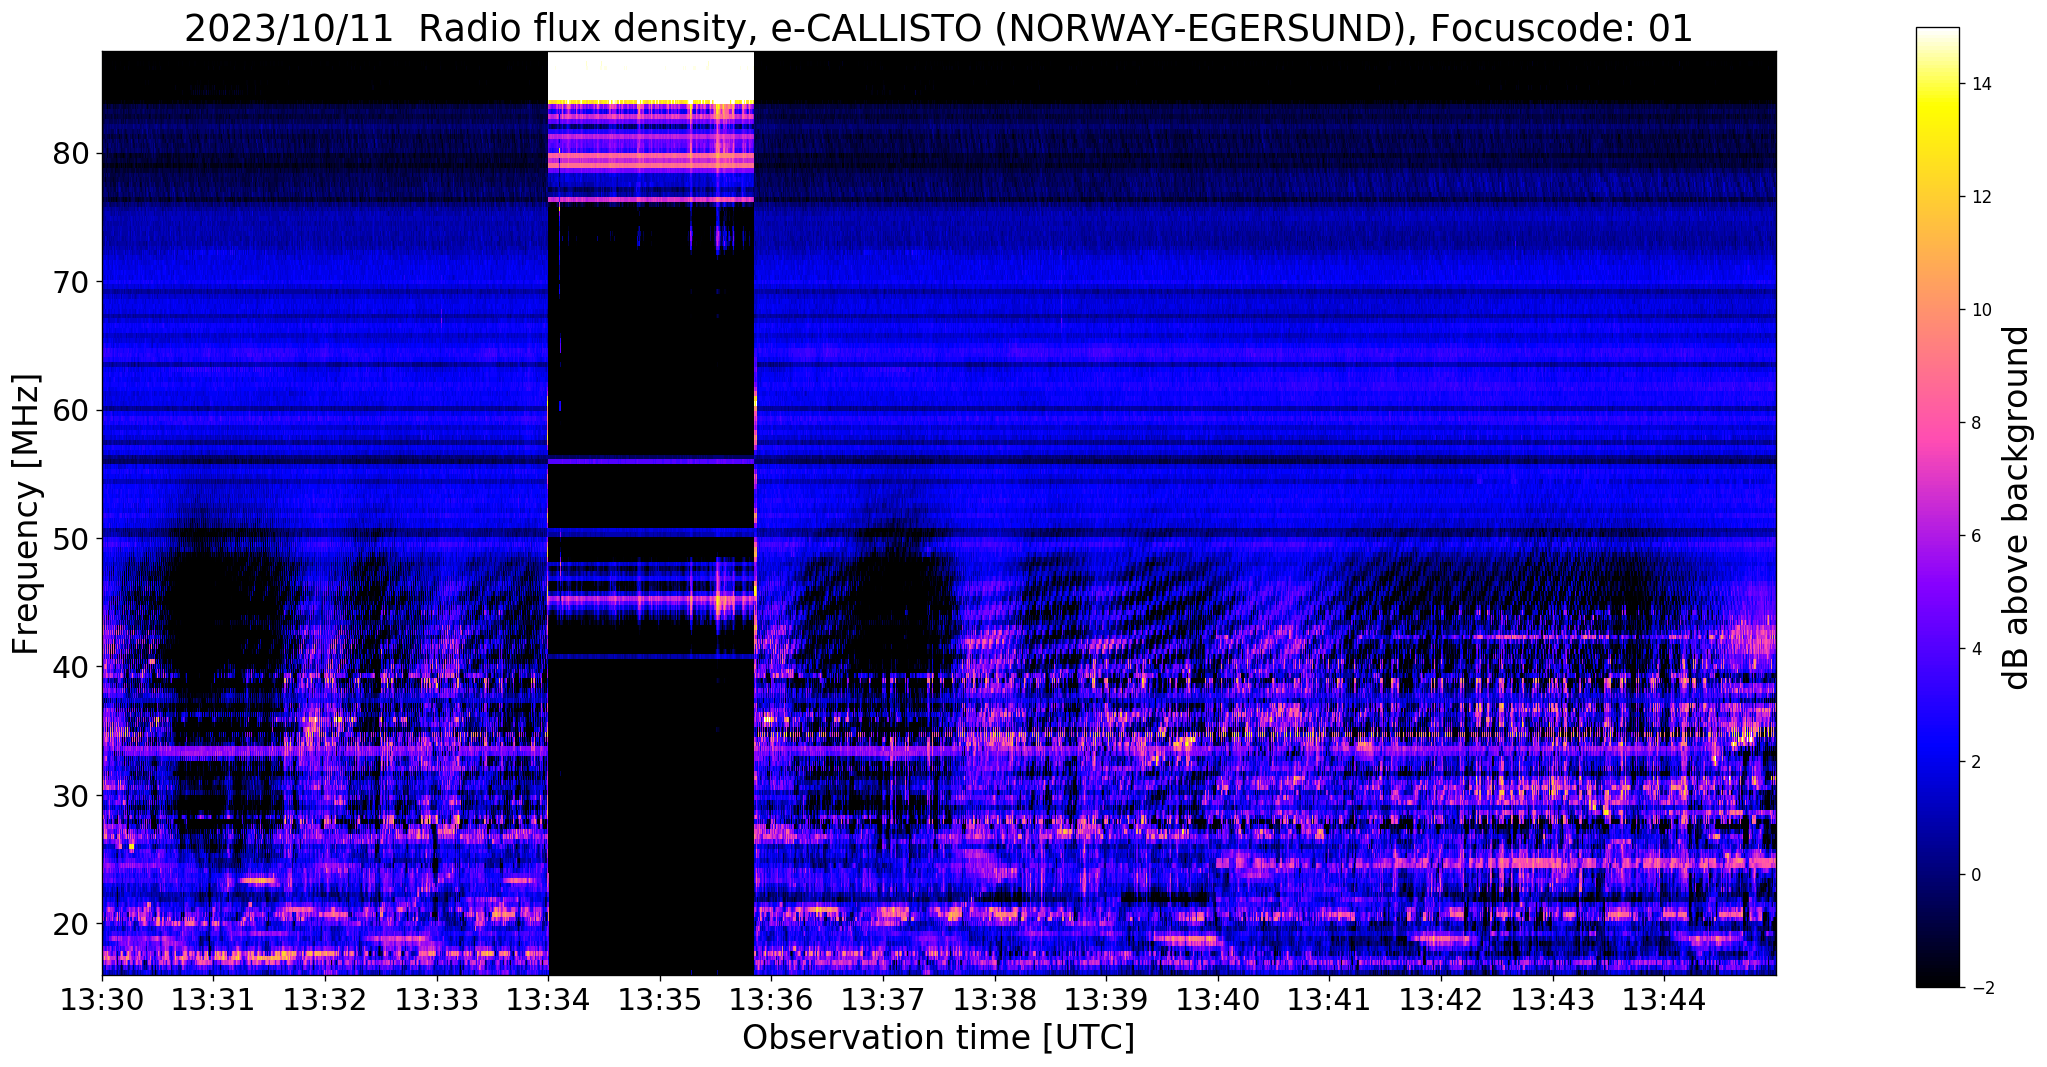Click the 30 MHz frequency tick label
The height and width of the screenshot is (1067, 2047).
coord(71,795)
